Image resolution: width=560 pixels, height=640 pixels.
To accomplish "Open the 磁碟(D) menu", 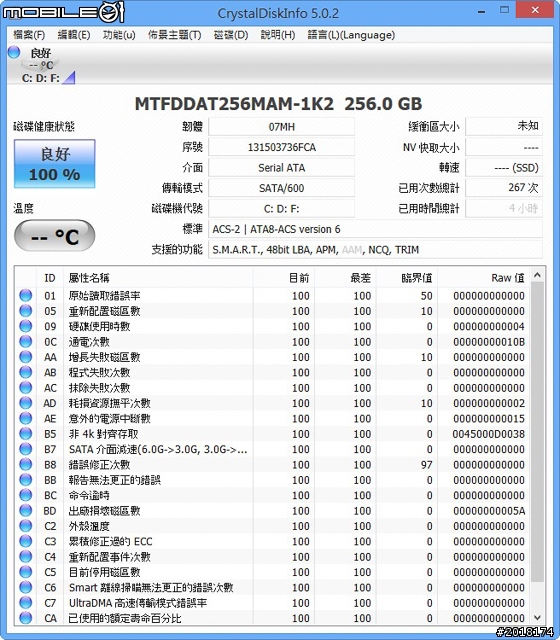I will coord(231,35).
